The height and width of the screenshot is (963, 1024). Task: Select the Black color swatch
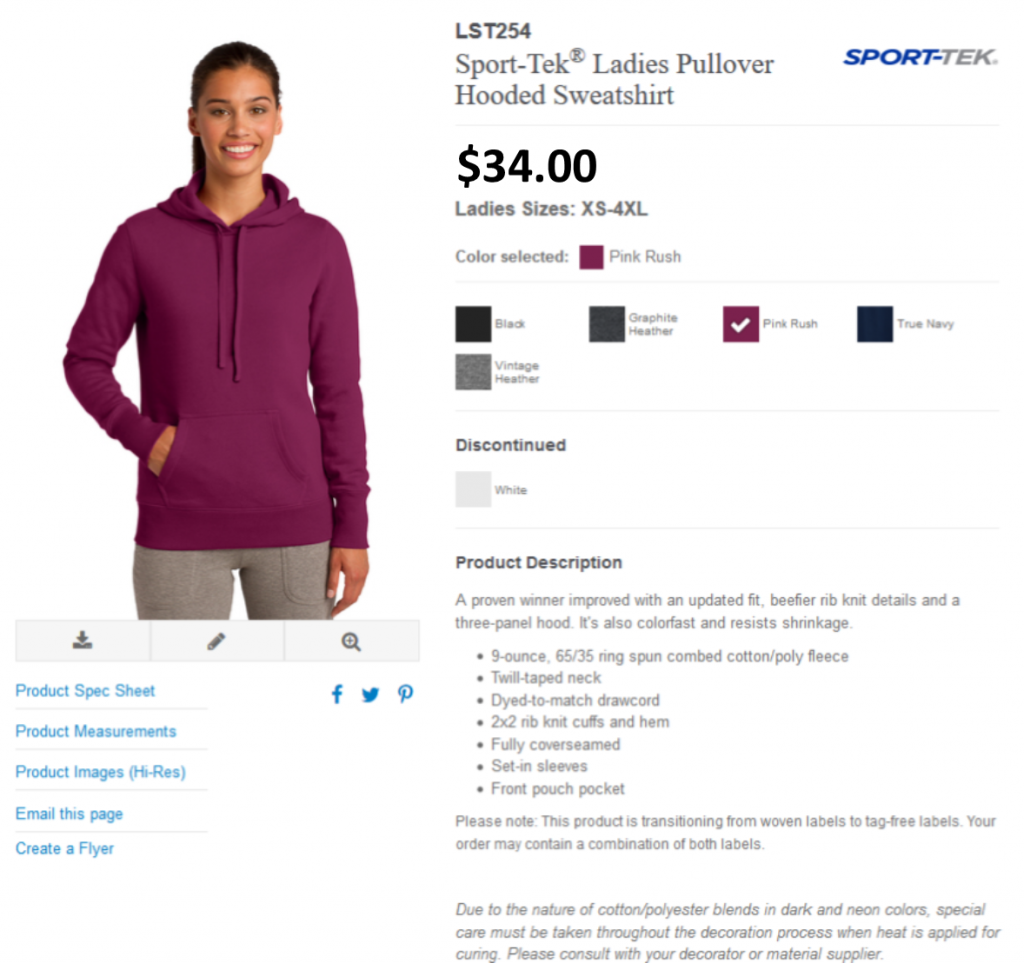473,324
